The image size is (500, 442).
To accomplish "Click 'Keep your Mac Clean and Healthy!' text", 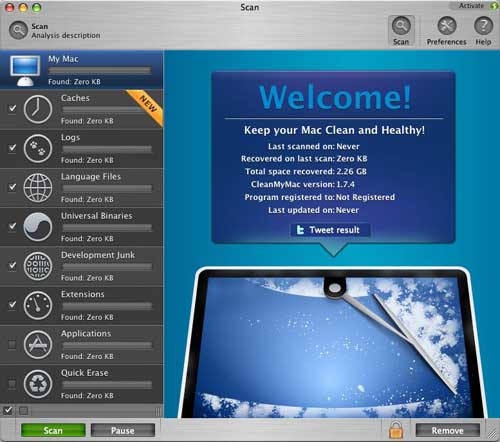I will [334, 130].
